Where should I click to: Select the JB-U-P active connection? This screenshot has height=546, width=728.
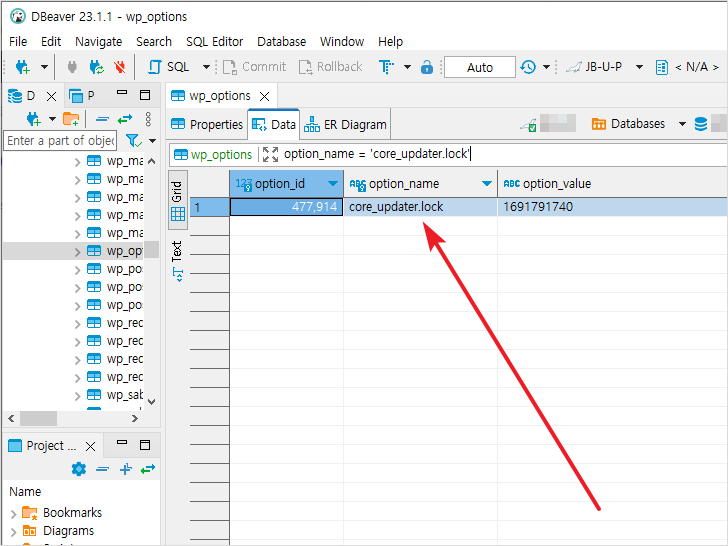click(x=595, y=67)
